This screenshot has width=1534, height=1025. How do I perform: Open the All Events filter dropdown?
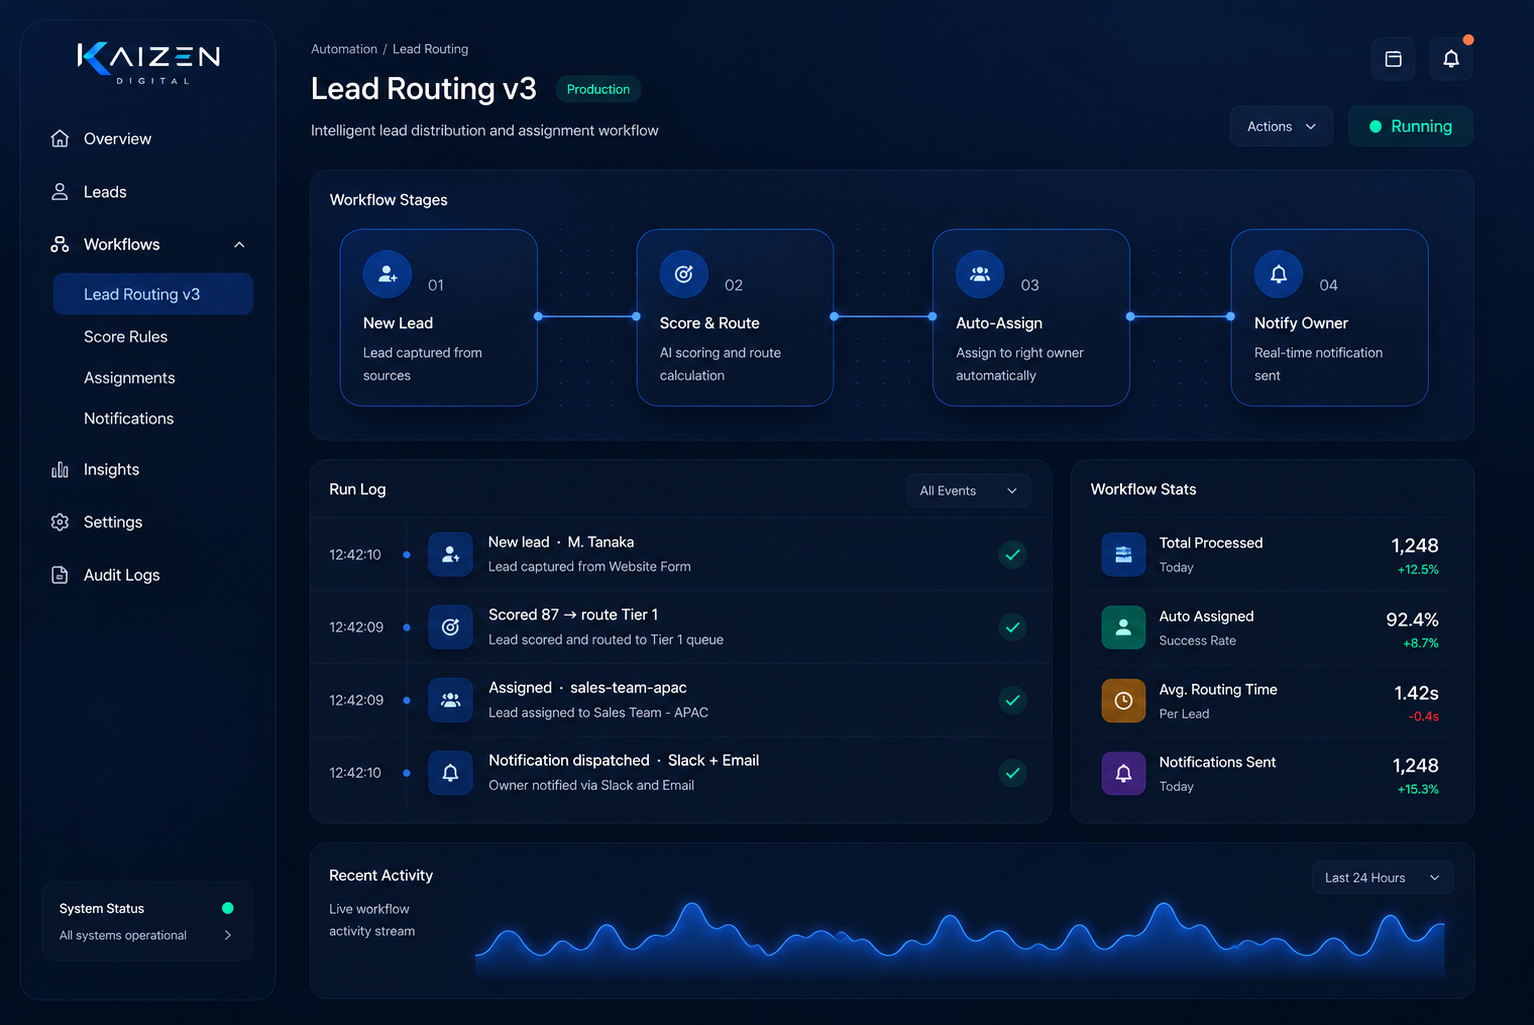pyautogui.click(x=968, y=490)
